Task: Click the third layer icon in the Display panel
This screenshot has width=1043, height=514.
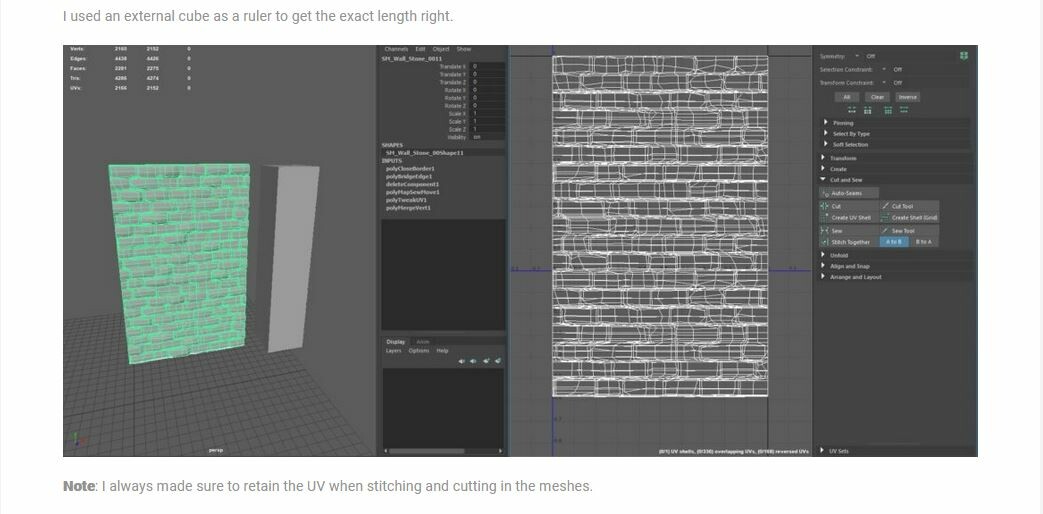Action: point(486,361)
